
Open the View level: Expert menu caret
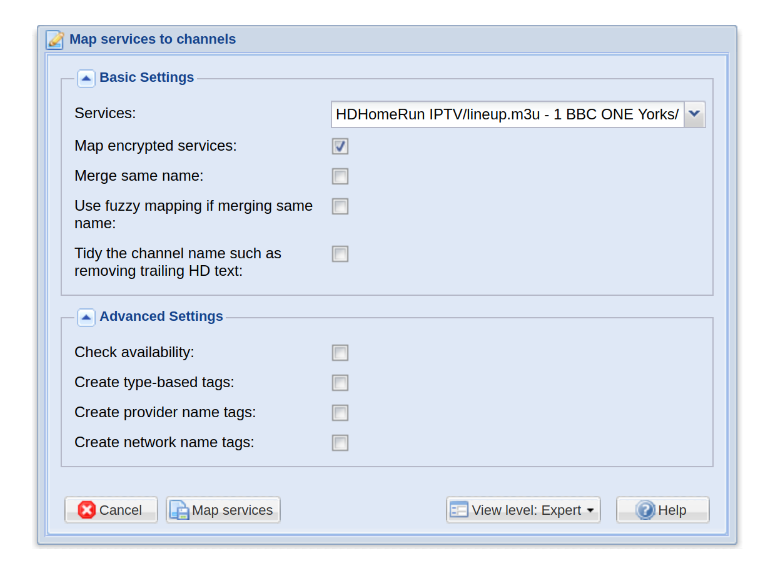pyautogui.click(x=590, y=511)
